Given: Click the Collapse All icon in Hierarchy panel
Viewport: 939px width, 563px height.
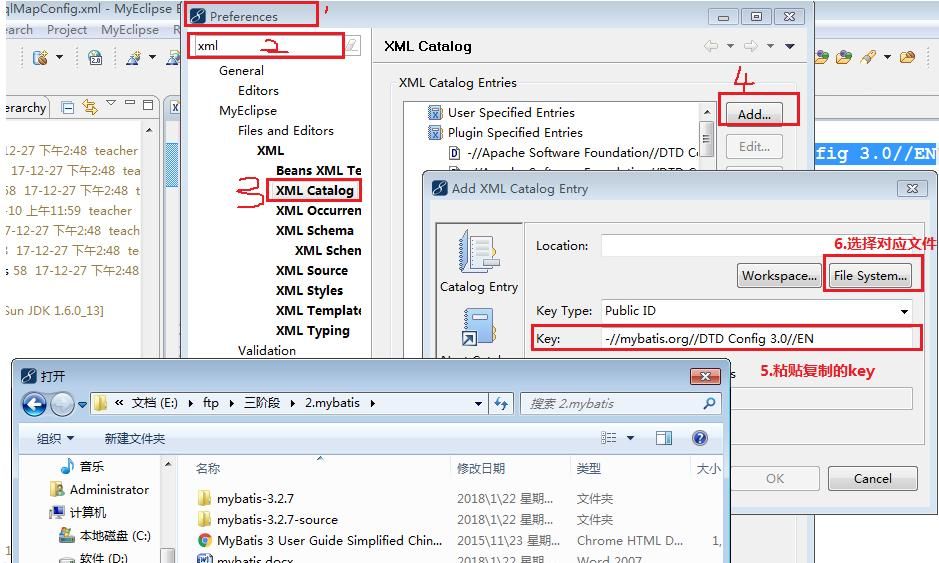Looking at the screenshot, I should click(x=68, y=107).
